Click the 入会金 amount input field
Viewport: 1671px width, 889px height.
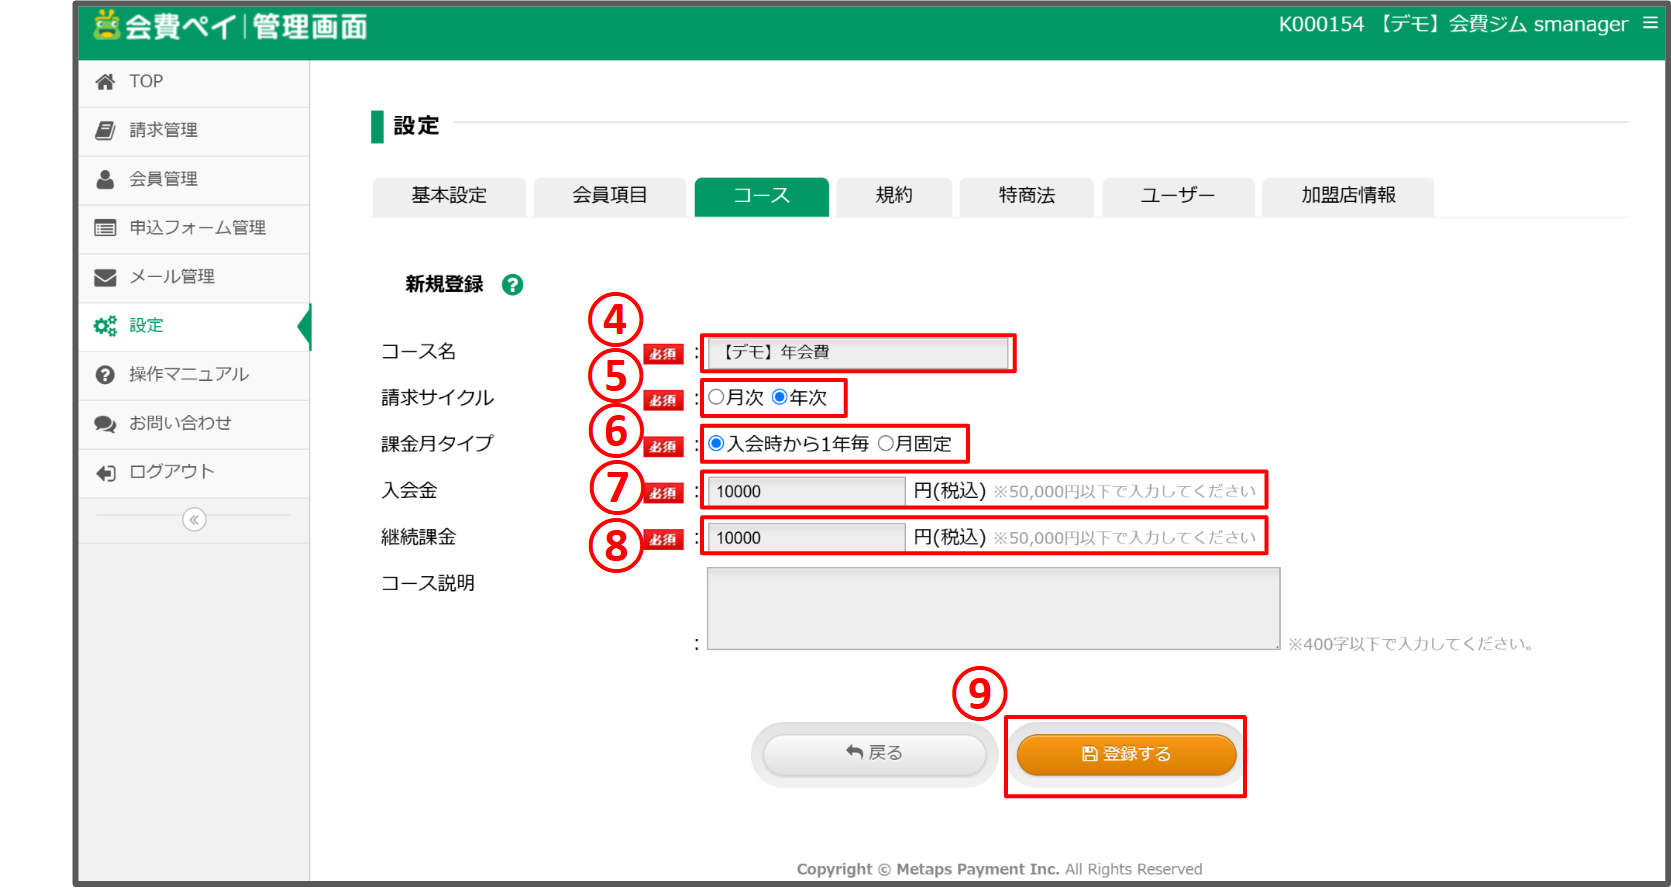click(806, 492)
